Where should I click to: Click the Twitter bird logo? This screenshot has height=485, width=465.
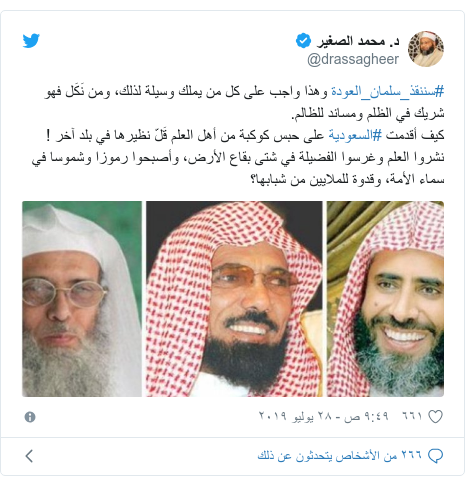31,41
